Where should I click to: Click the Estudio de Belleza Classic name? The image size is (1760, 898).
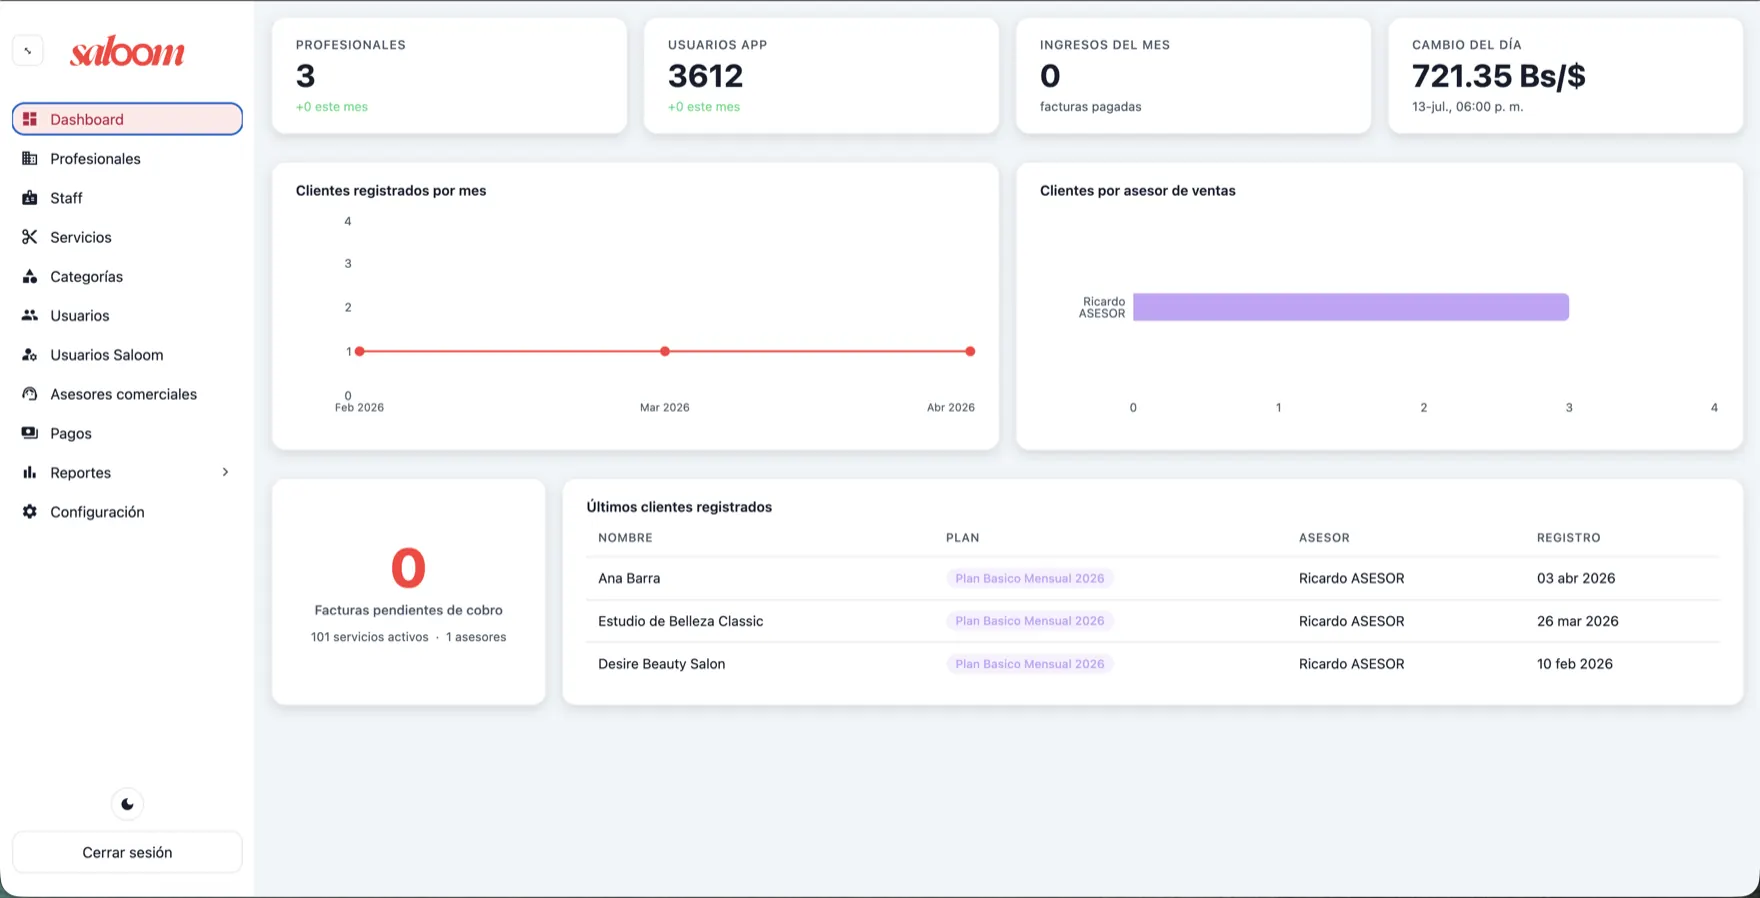(680, 621)
